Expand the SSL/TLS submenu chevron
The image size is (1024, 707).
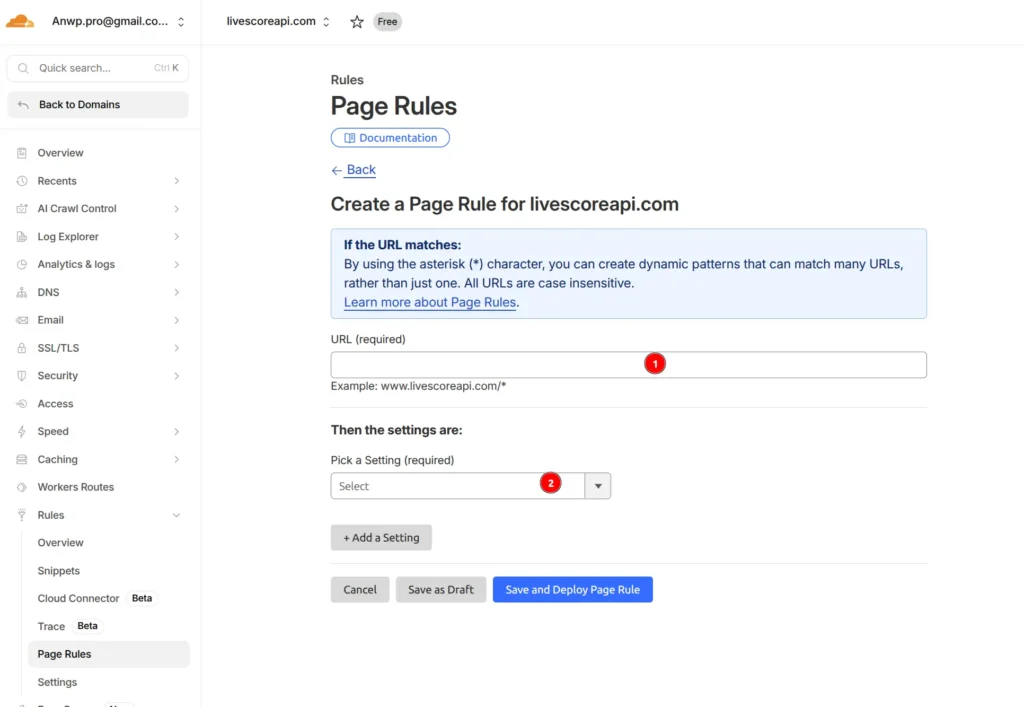pyautogui.click(x=176, y=348)
